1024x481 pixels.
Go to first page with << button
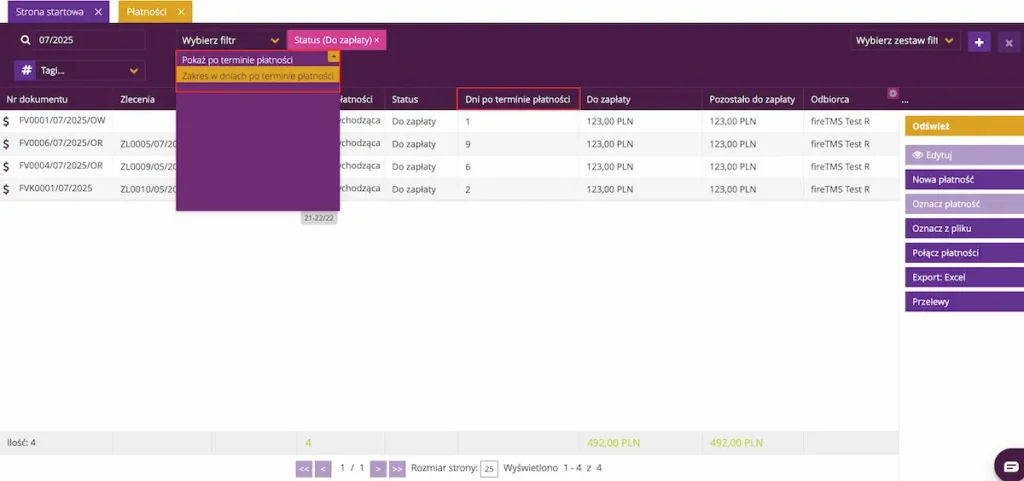304,468
